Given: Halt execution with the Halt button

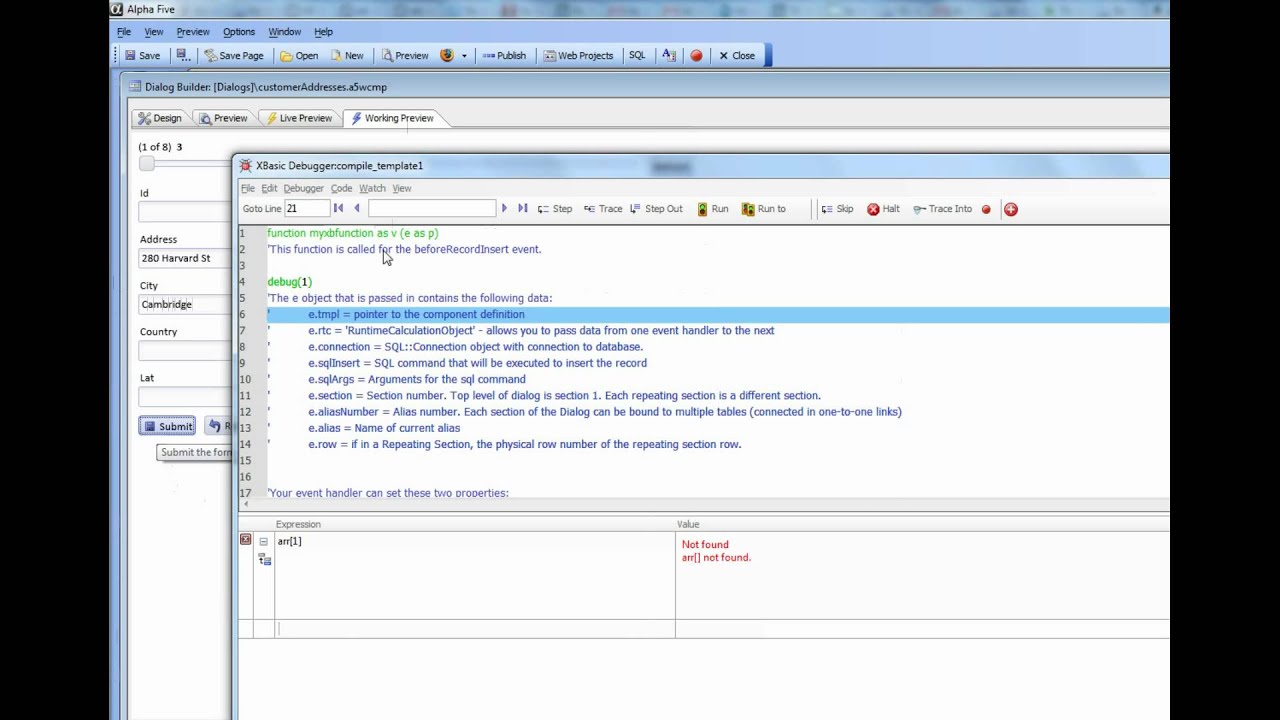Looking at the screenshot, I should point(883,209).
